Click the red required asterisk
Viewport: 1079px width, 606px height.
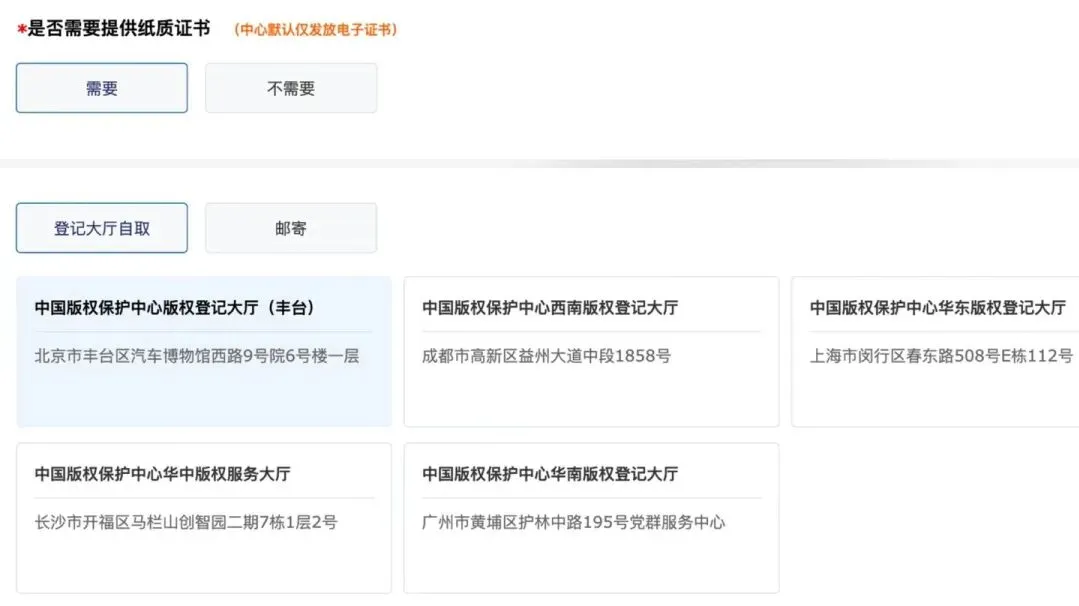21,31
